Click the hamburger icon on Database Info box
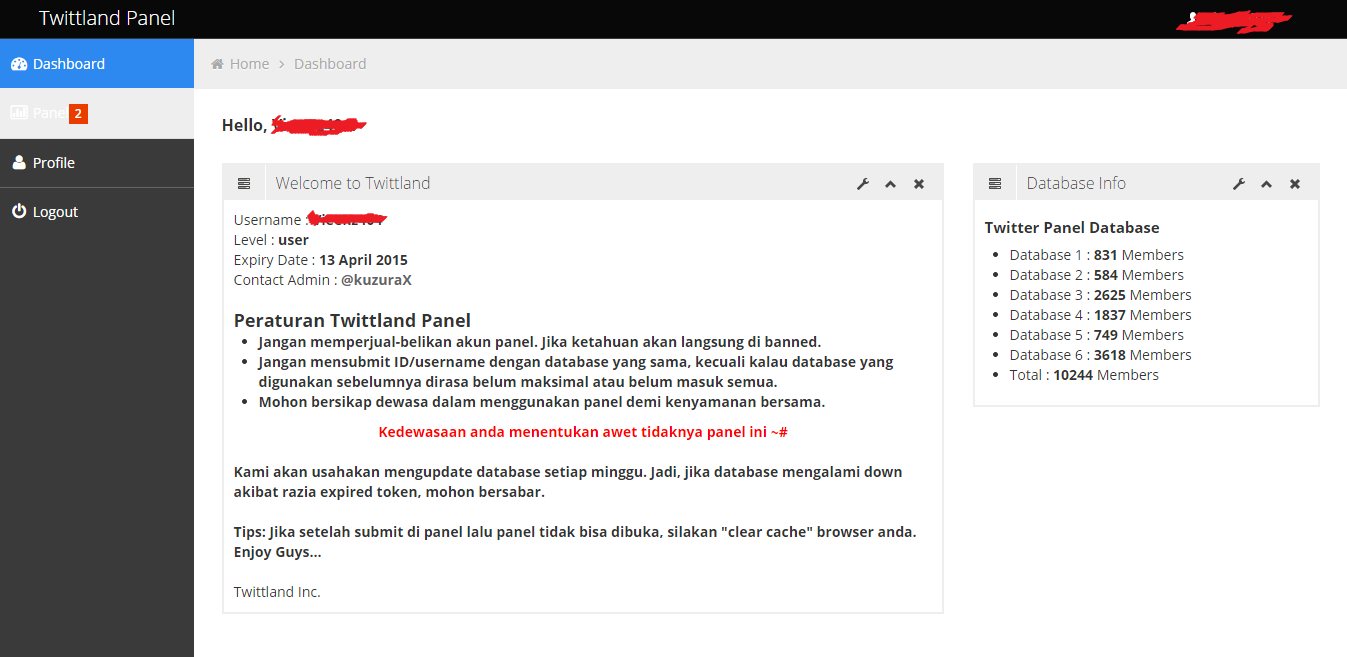This screenshot has height=657, width=1347. tap(994, 183)
